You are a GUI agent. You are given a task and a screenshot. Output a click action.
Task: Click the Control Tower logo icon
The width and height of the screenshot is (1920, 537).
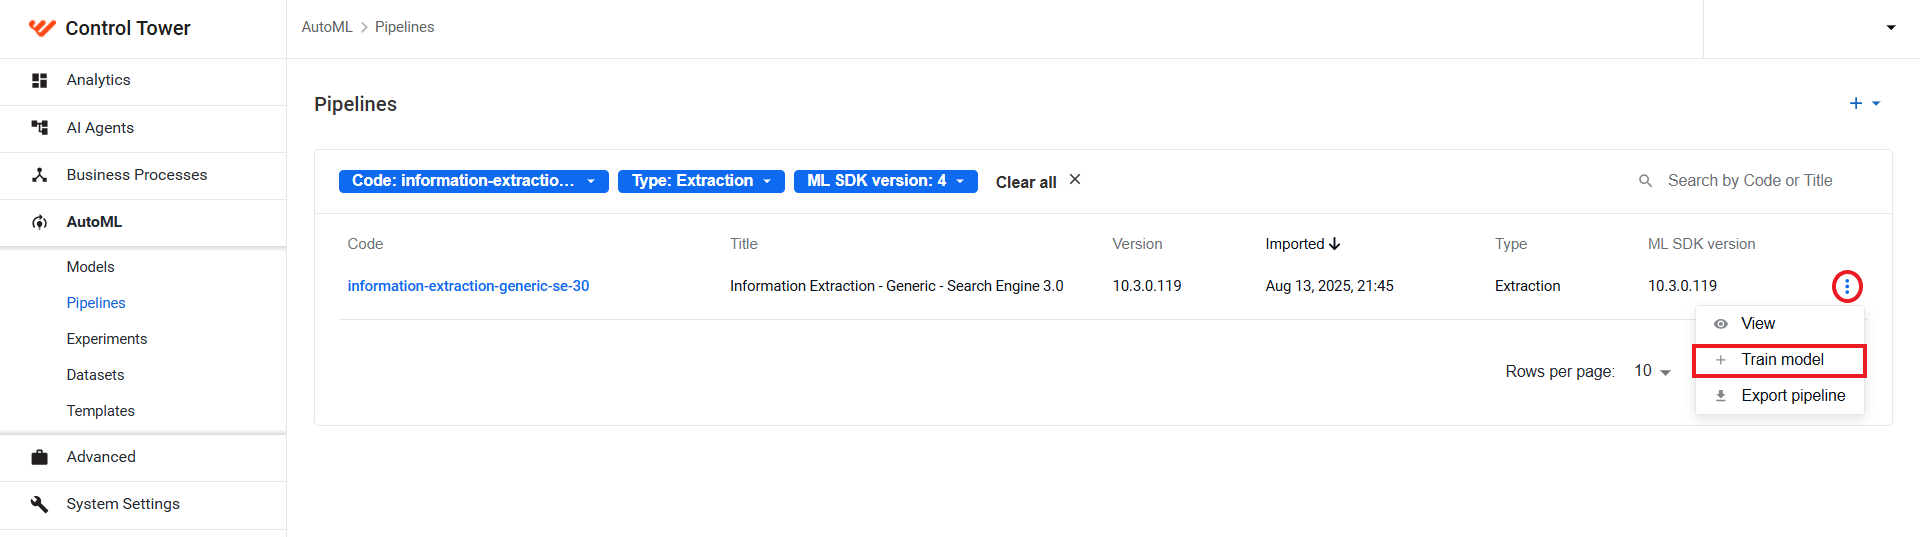[x=42, y=28]
